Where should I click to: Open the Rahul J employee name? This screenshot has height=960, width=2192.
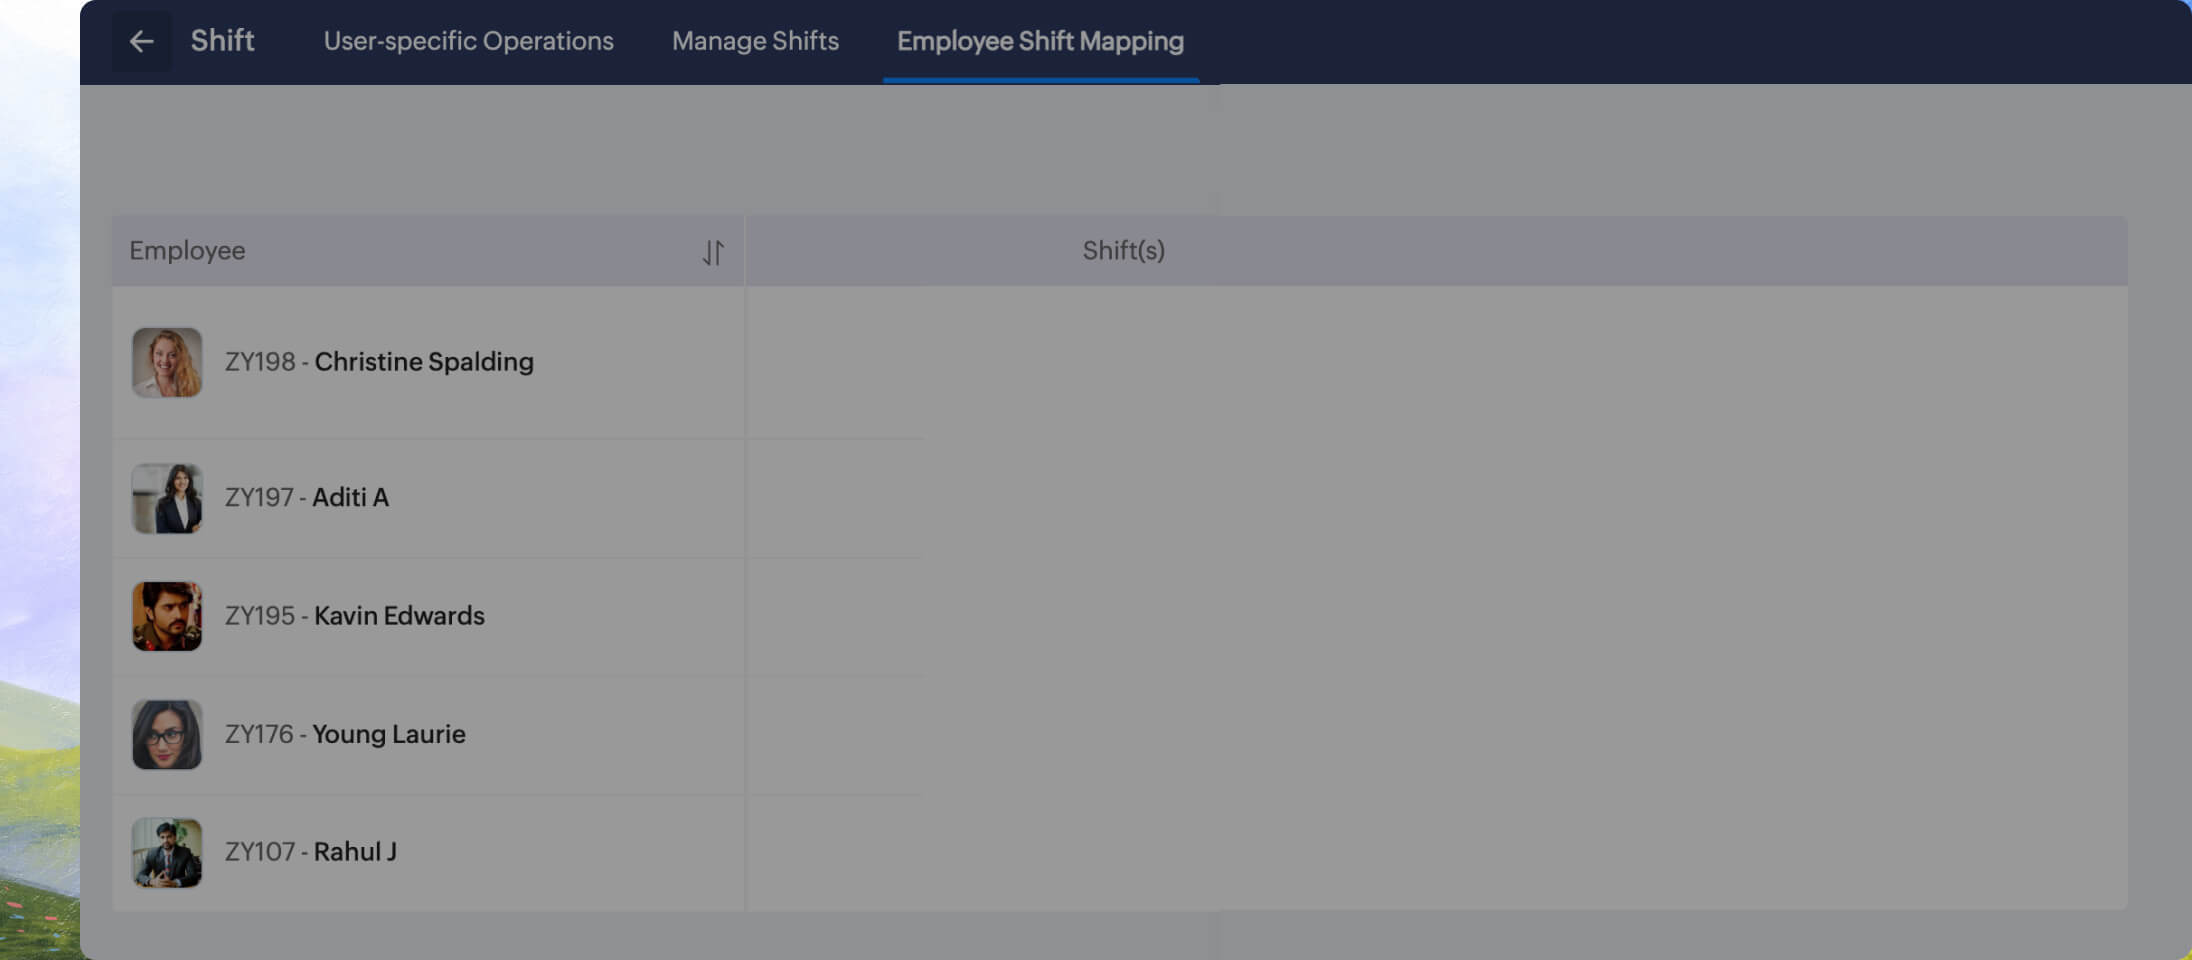(355, 852)
